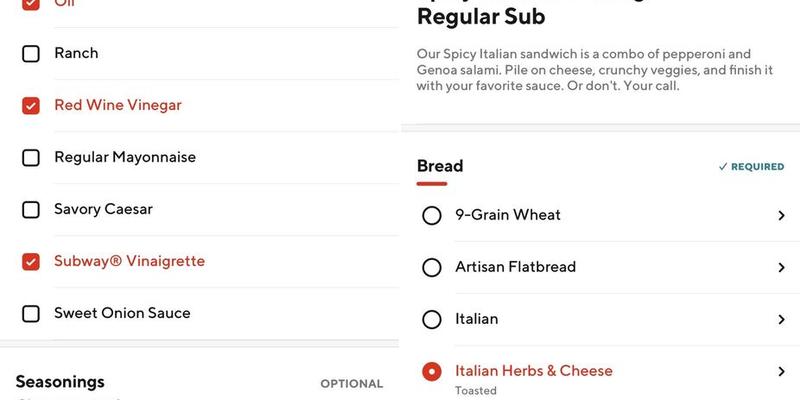
Task: Uncheck the Subway® Vinaigrette checkbox
Action: tap(31, 261)
